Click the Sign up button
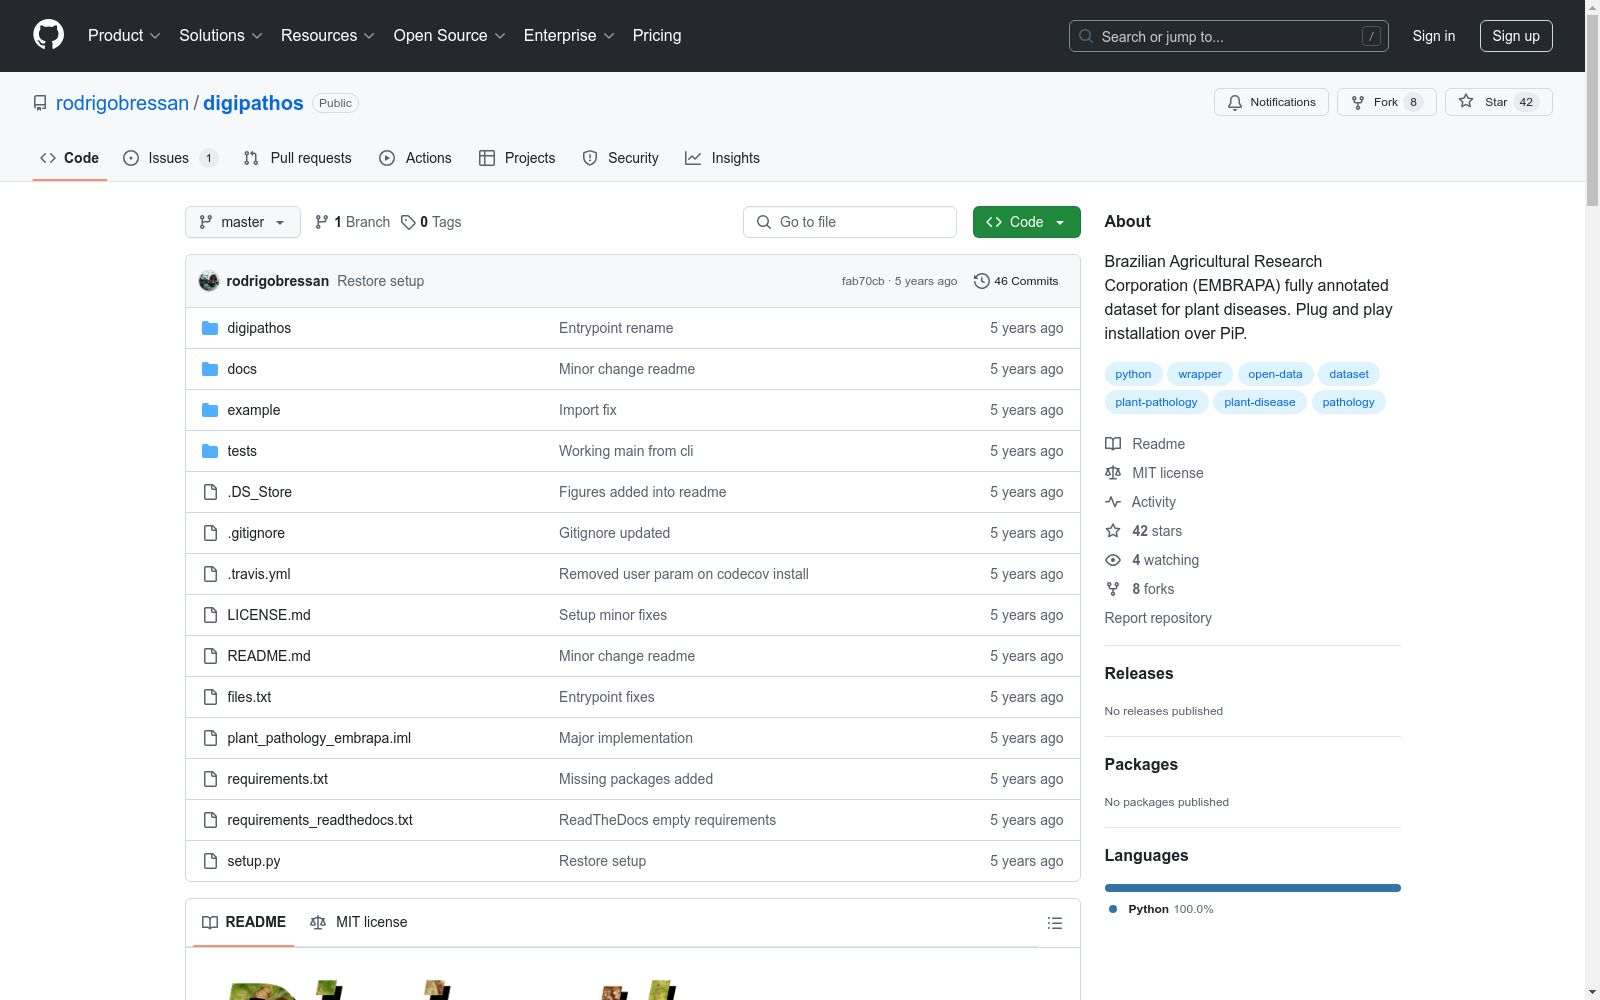Screen dimensions: 1600x1000 1516,36
